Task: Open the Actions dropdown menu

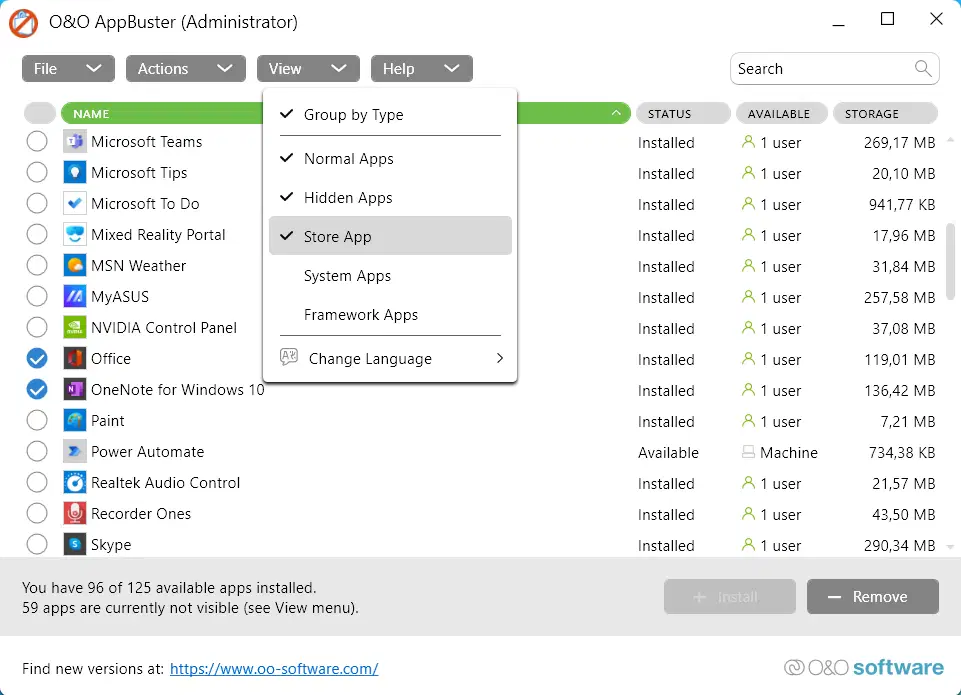Action: [184, 69]
